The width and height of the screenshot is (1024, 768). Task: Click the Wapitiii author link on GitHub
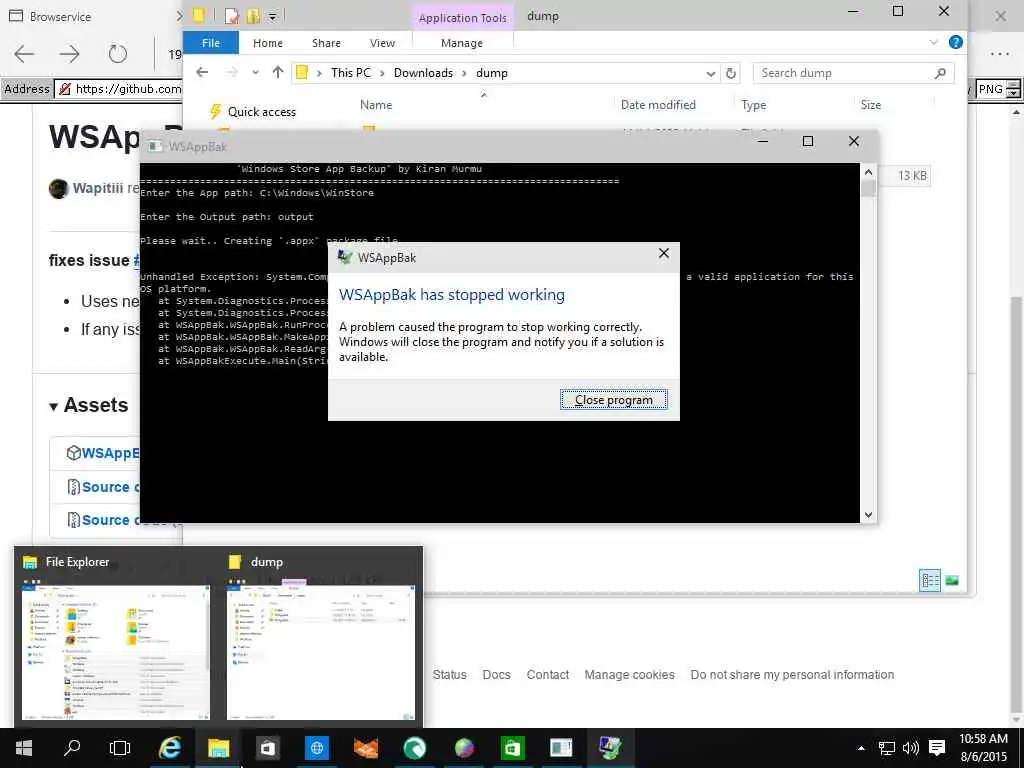click(x=97, y=188)
